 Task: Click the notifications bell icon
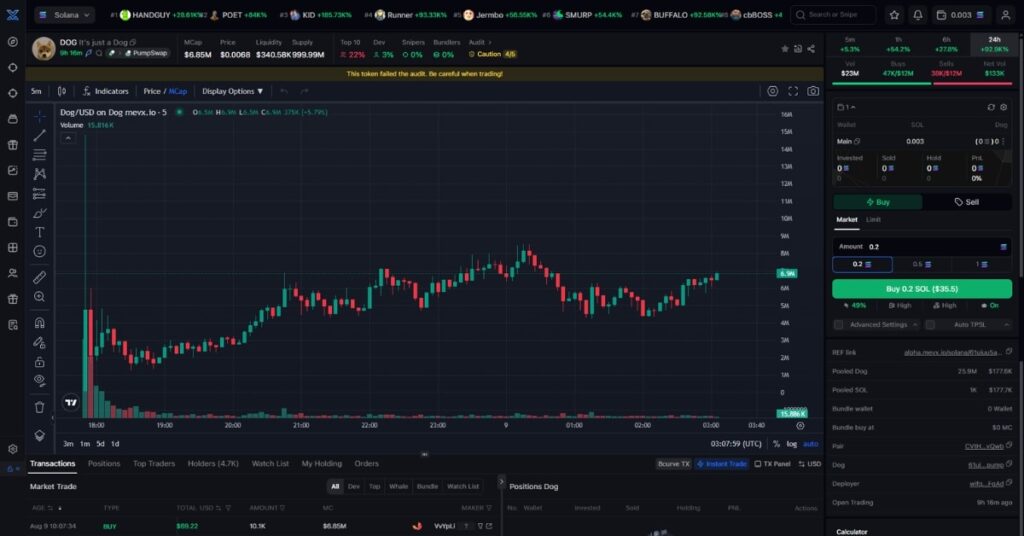tap(918, 14)
